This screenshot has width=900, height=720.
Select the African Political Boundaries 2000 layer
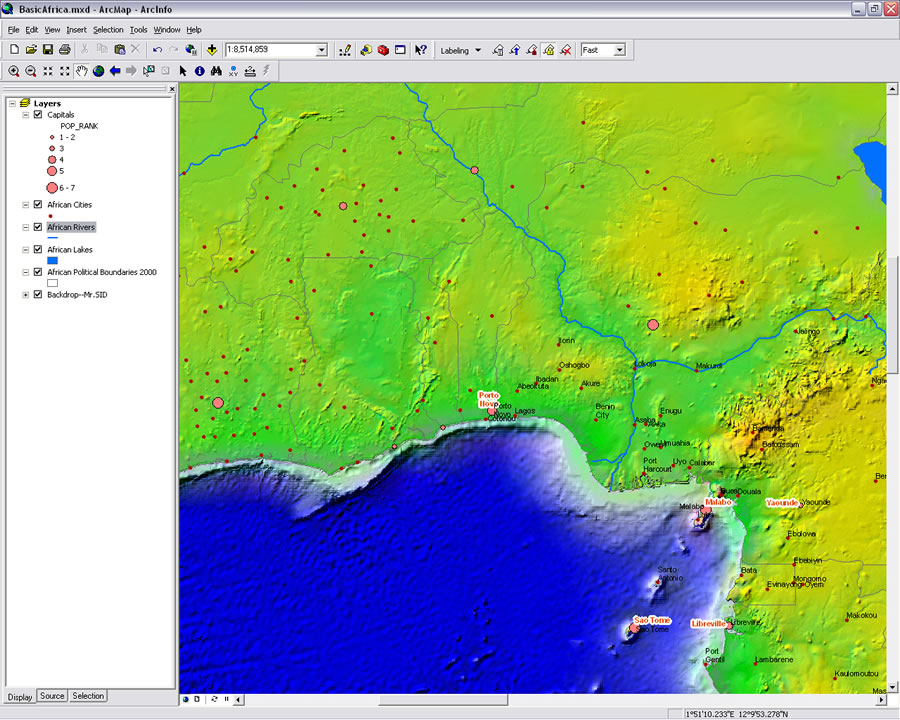pos(102,272)
